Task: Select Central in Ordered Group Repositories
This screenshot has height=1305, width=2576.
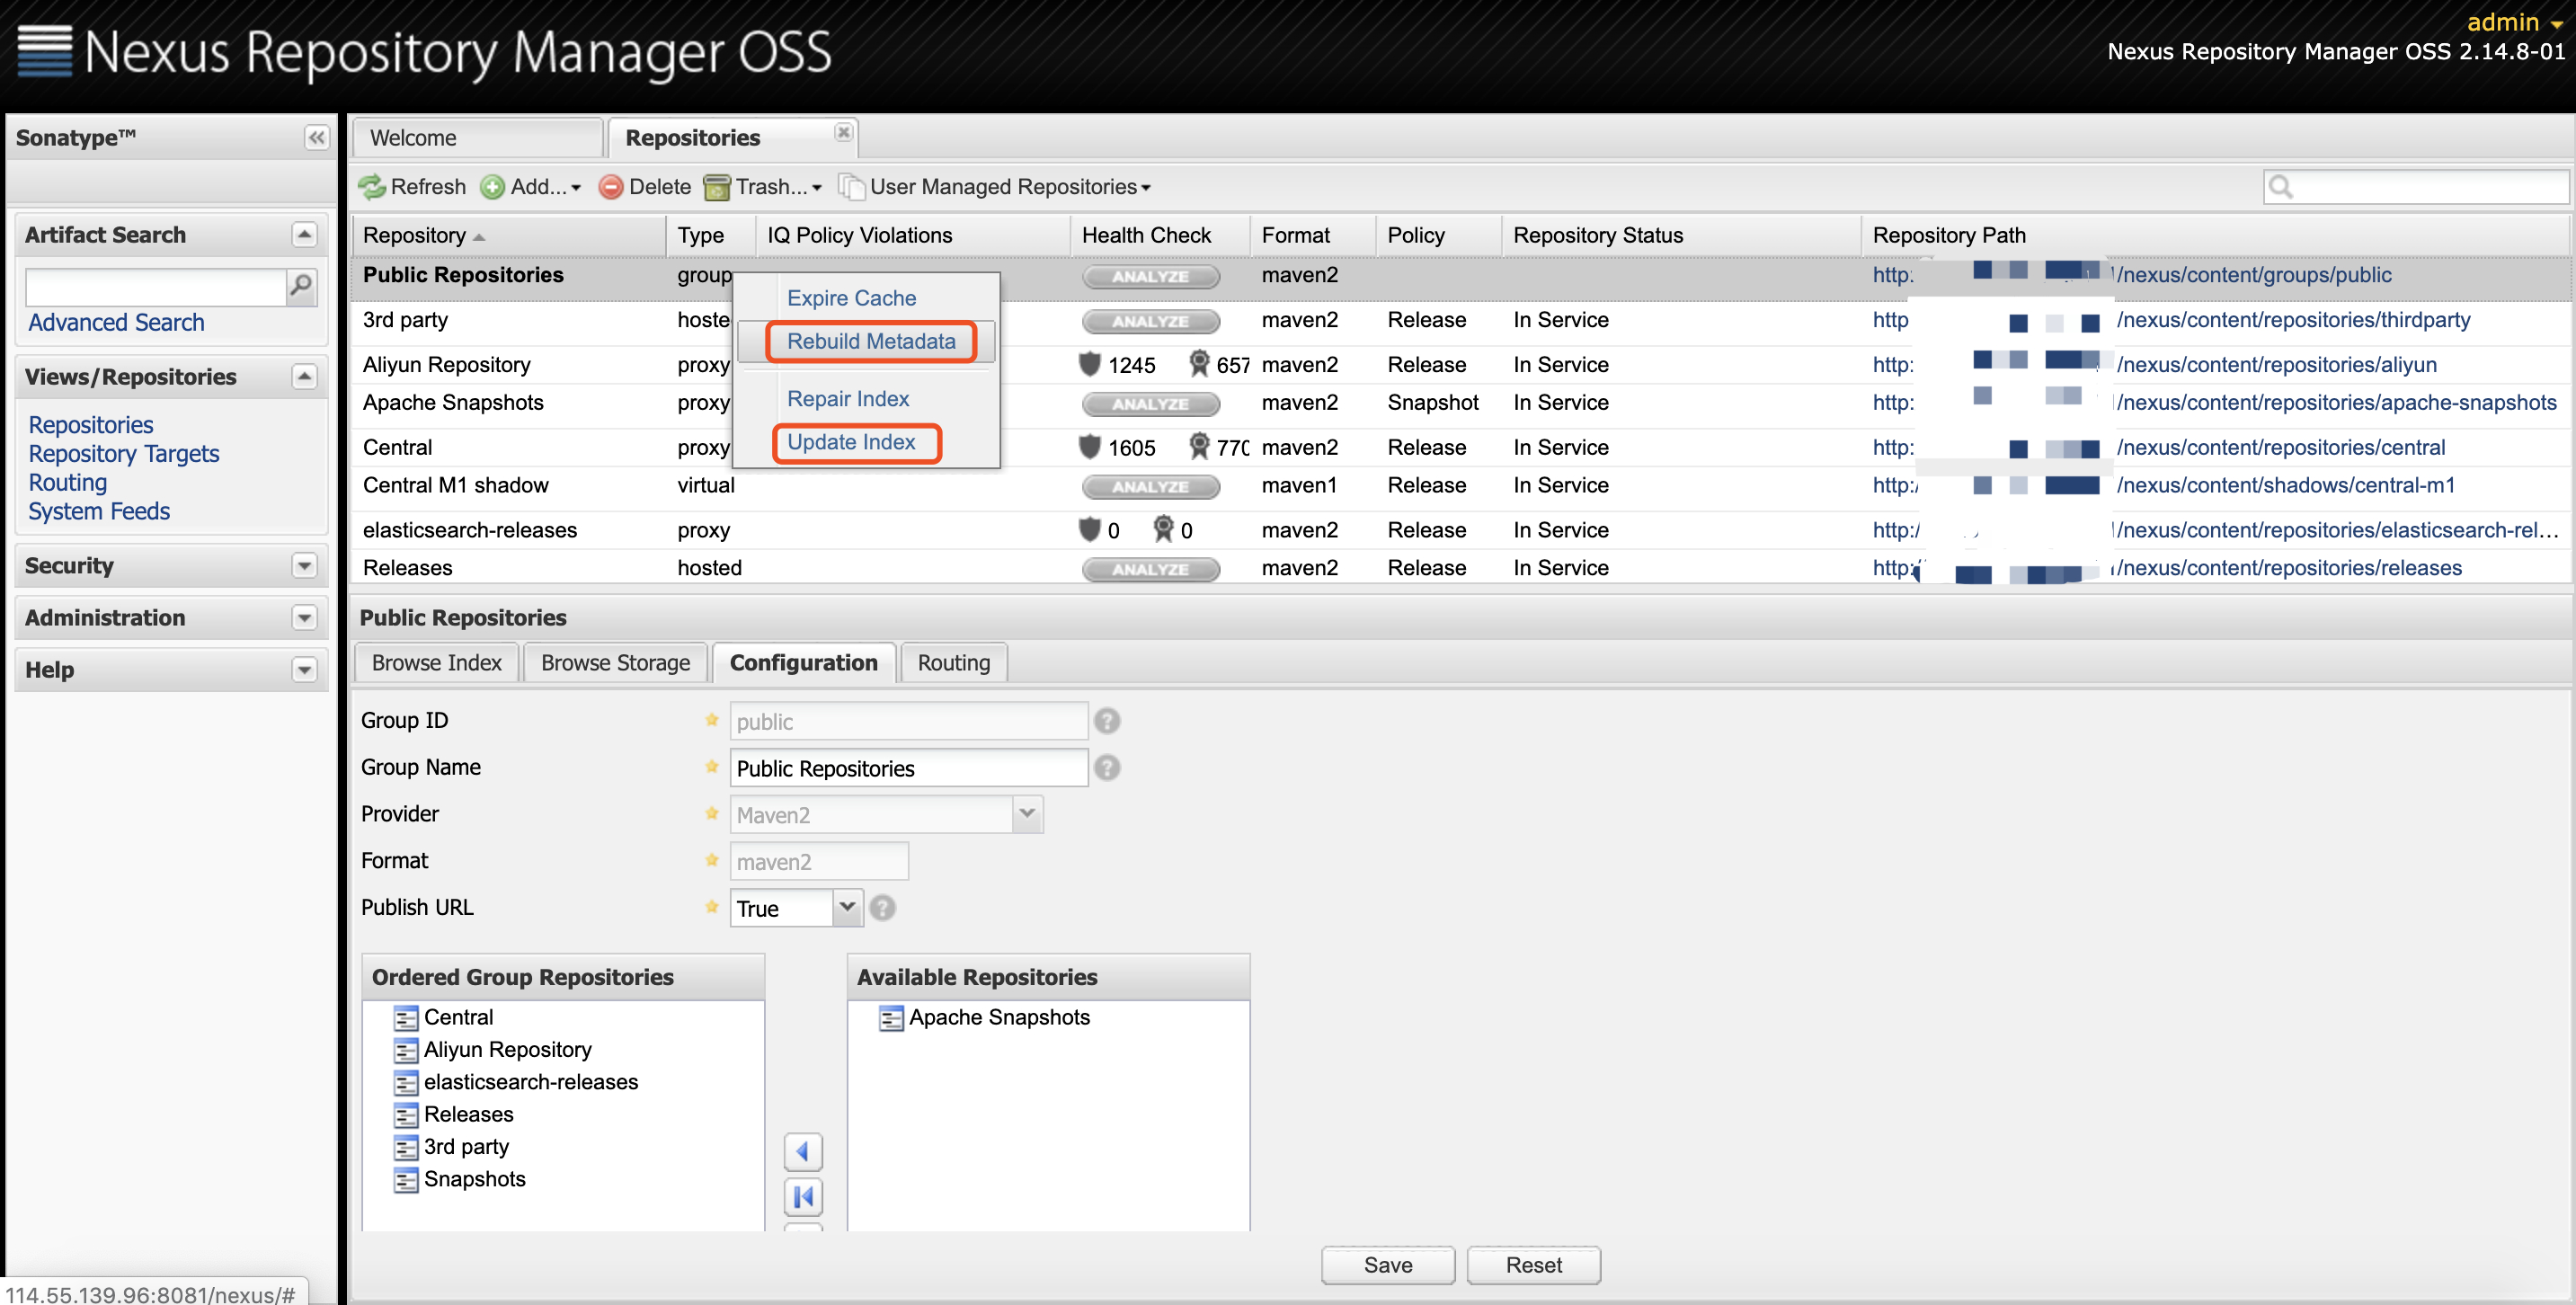Action: pyautogui.click(x=458, y=1018)
